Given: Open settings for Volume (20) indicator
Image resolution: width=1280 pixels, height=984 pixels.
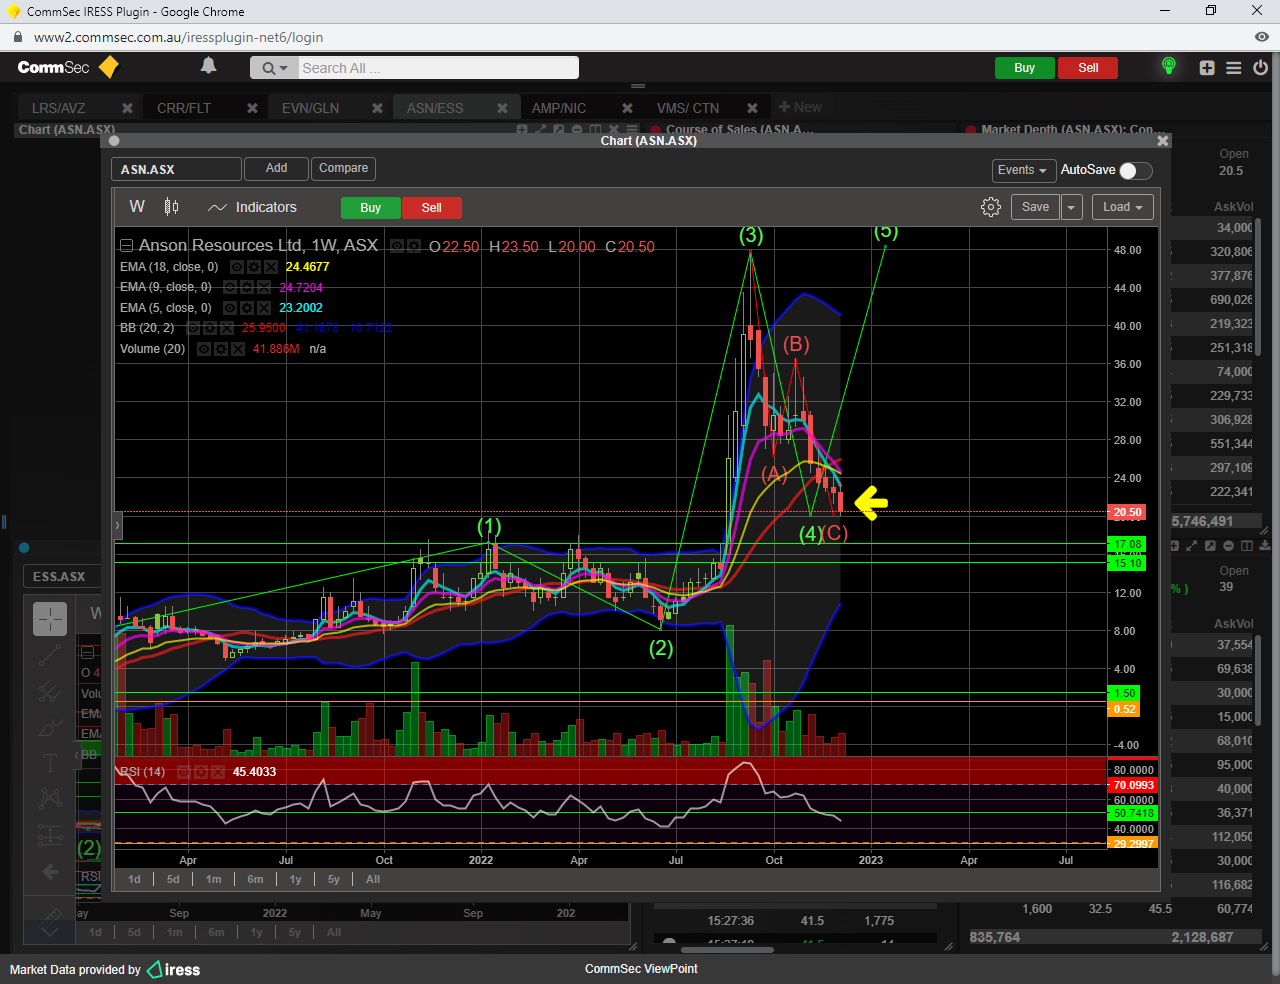Looking at the screenshot, I should click(221, 349).
